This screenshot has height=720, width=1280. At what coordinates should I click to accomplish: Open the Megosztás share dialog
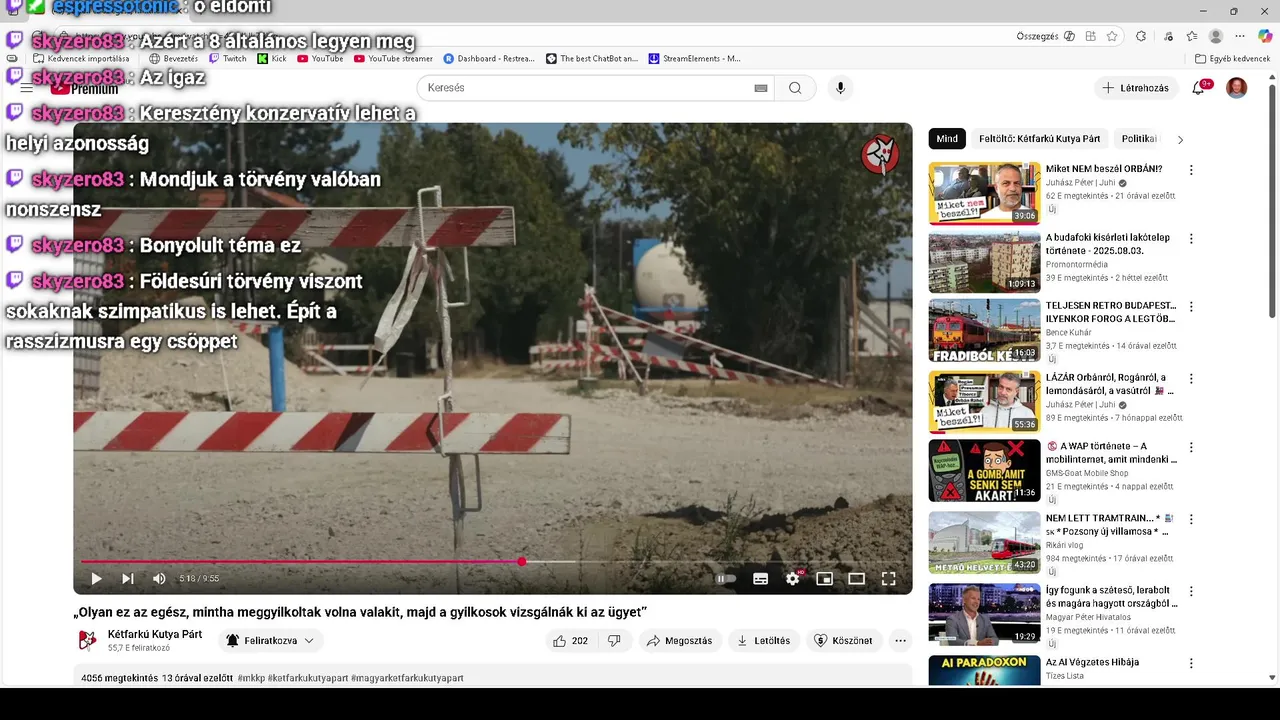point(680,641)
